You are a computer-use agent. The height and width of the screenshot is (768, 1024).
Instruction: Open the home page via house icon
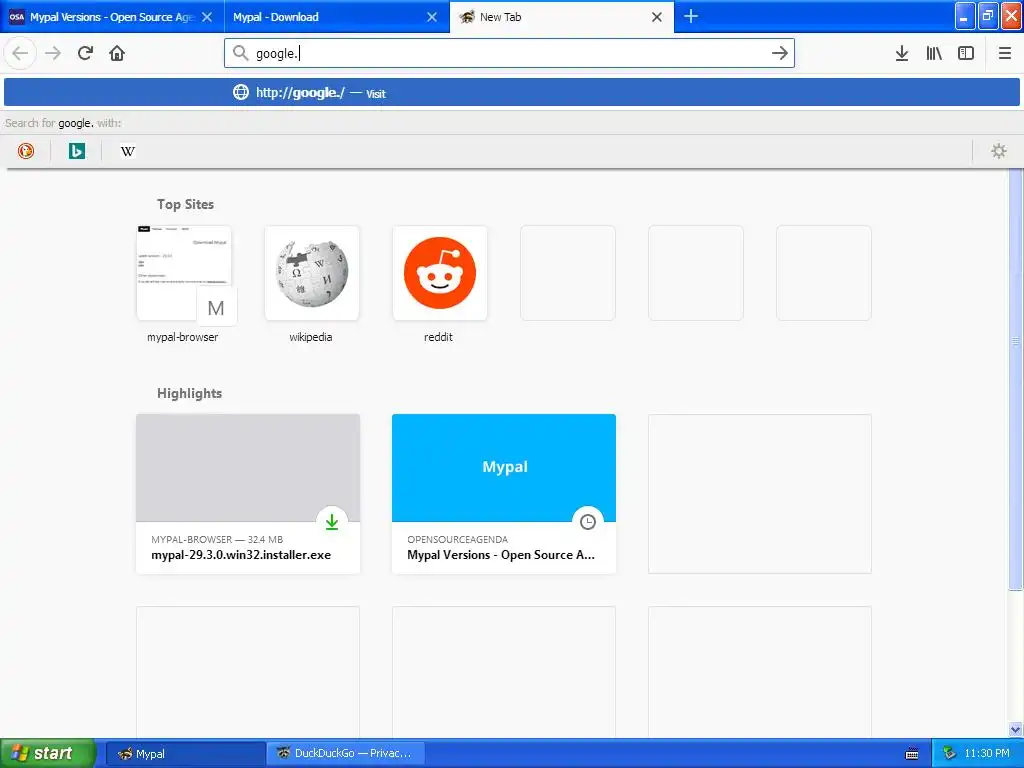click(117, 53)
